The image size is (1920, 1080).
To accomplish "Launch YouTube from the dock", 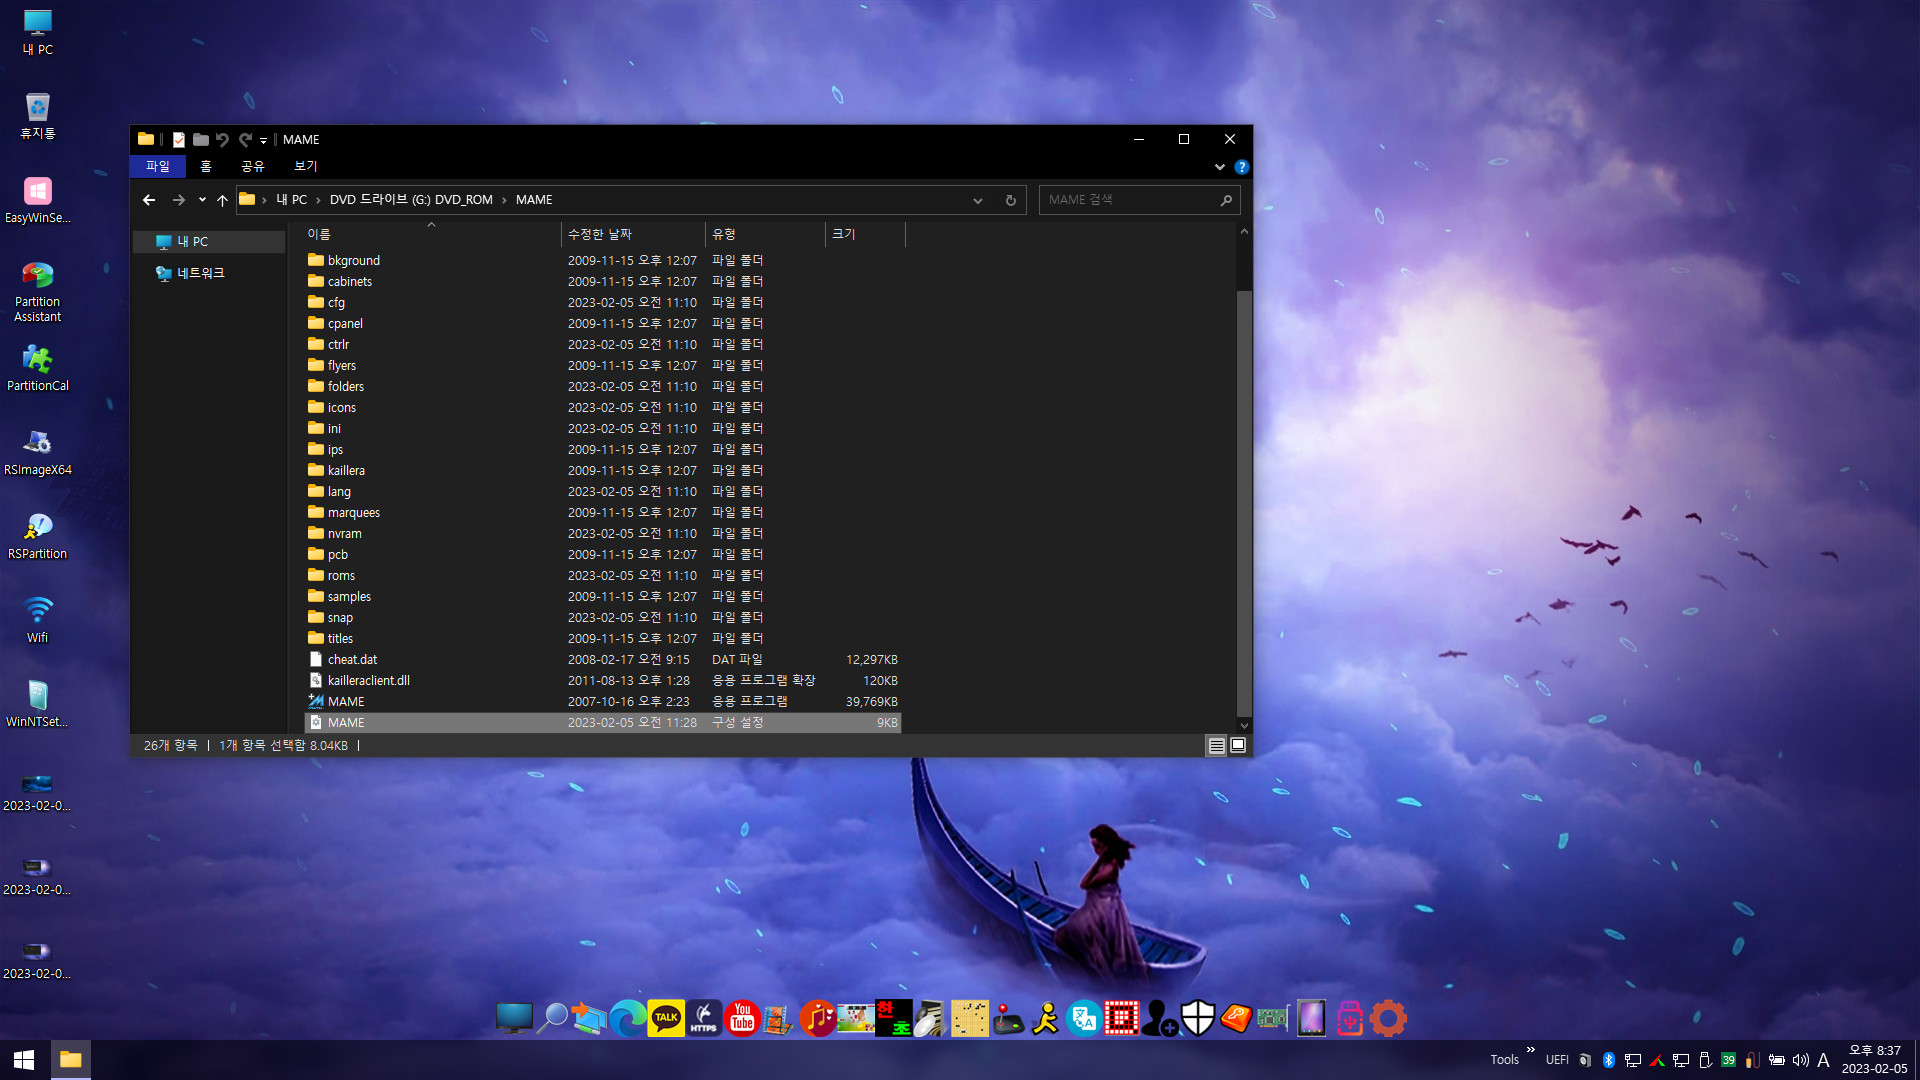I will [x=742, y=1018].
